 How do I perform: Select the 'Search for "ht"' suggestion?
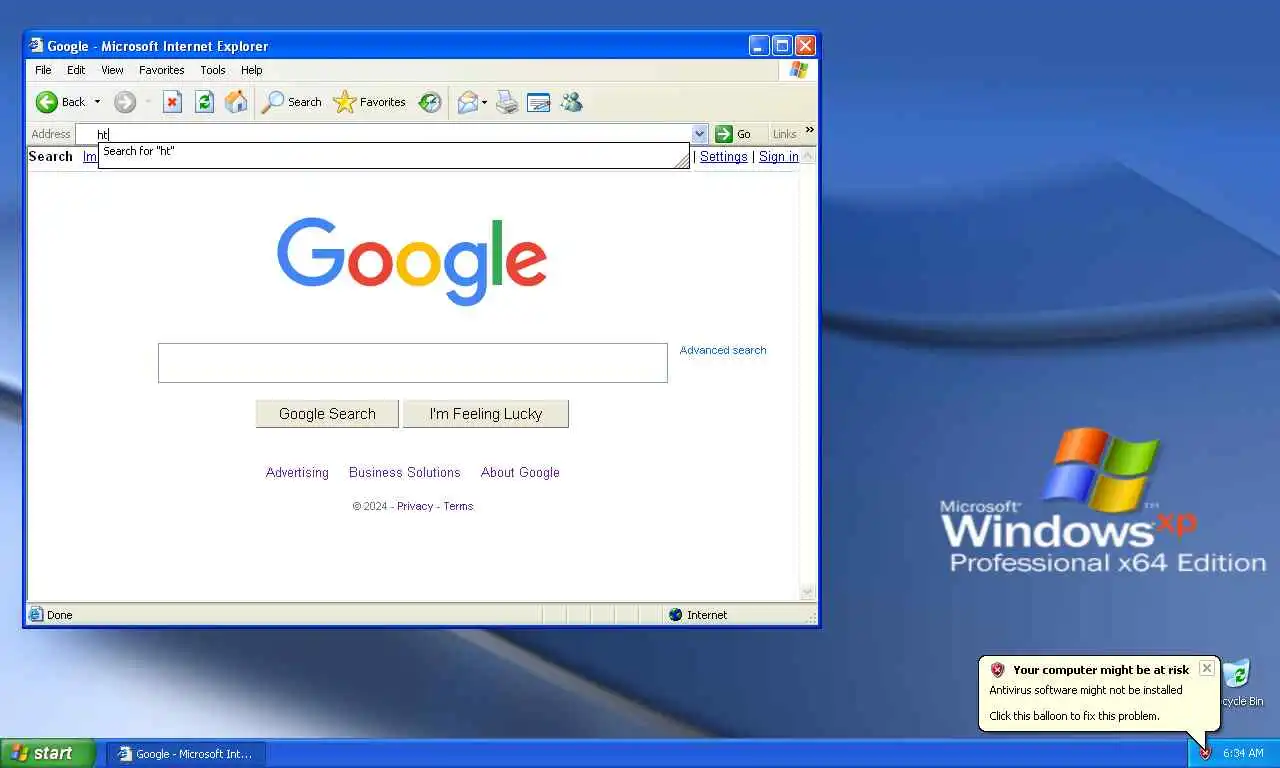394,152
